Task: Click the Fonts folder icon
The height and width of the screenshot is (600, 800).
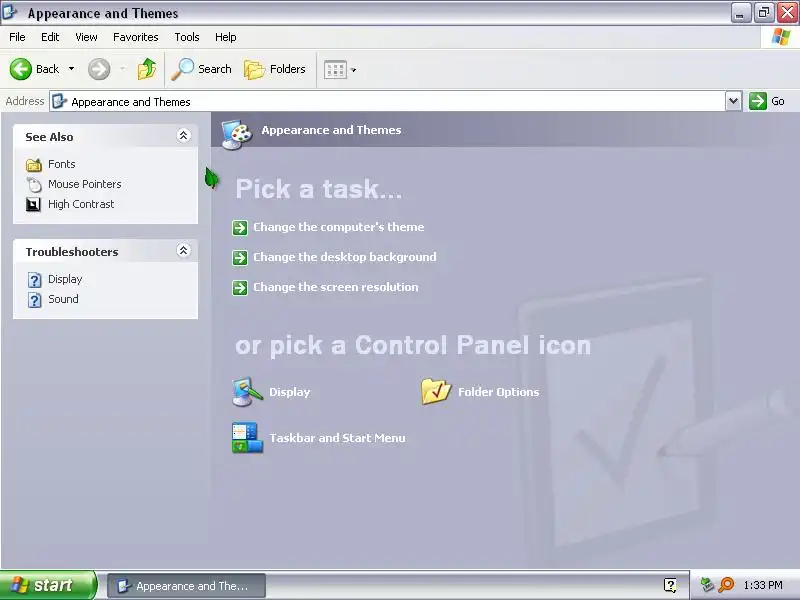Action: coord(34,164)
